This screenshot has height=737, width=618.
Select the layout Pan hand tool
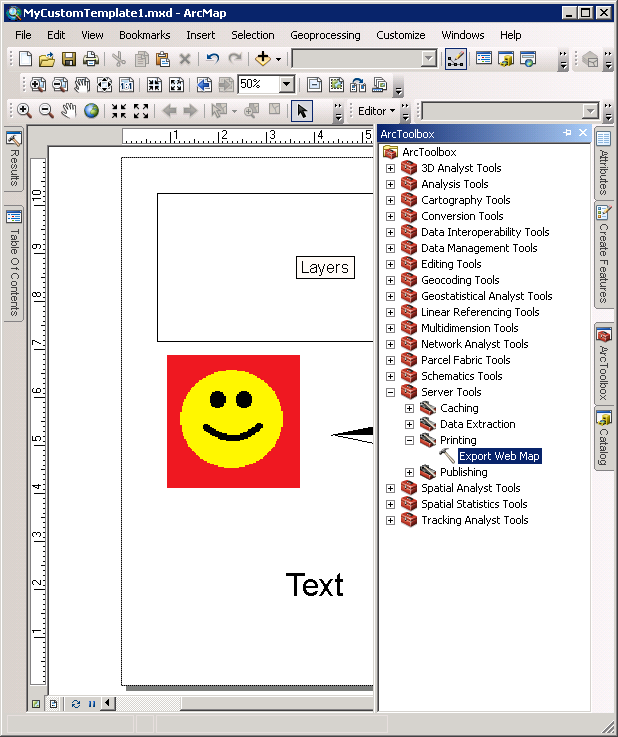[x=82, y=85]
